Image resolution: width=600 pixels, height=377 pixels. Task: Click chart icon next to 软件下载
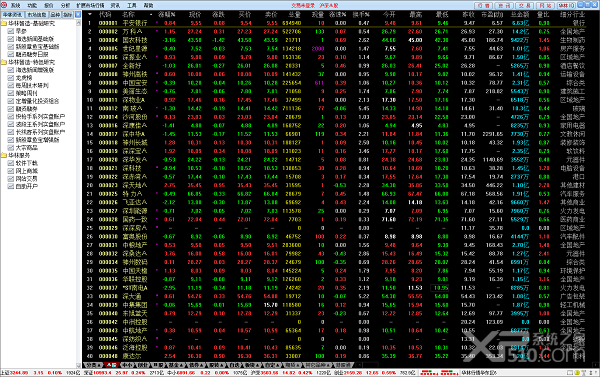(x=11, y=163)
